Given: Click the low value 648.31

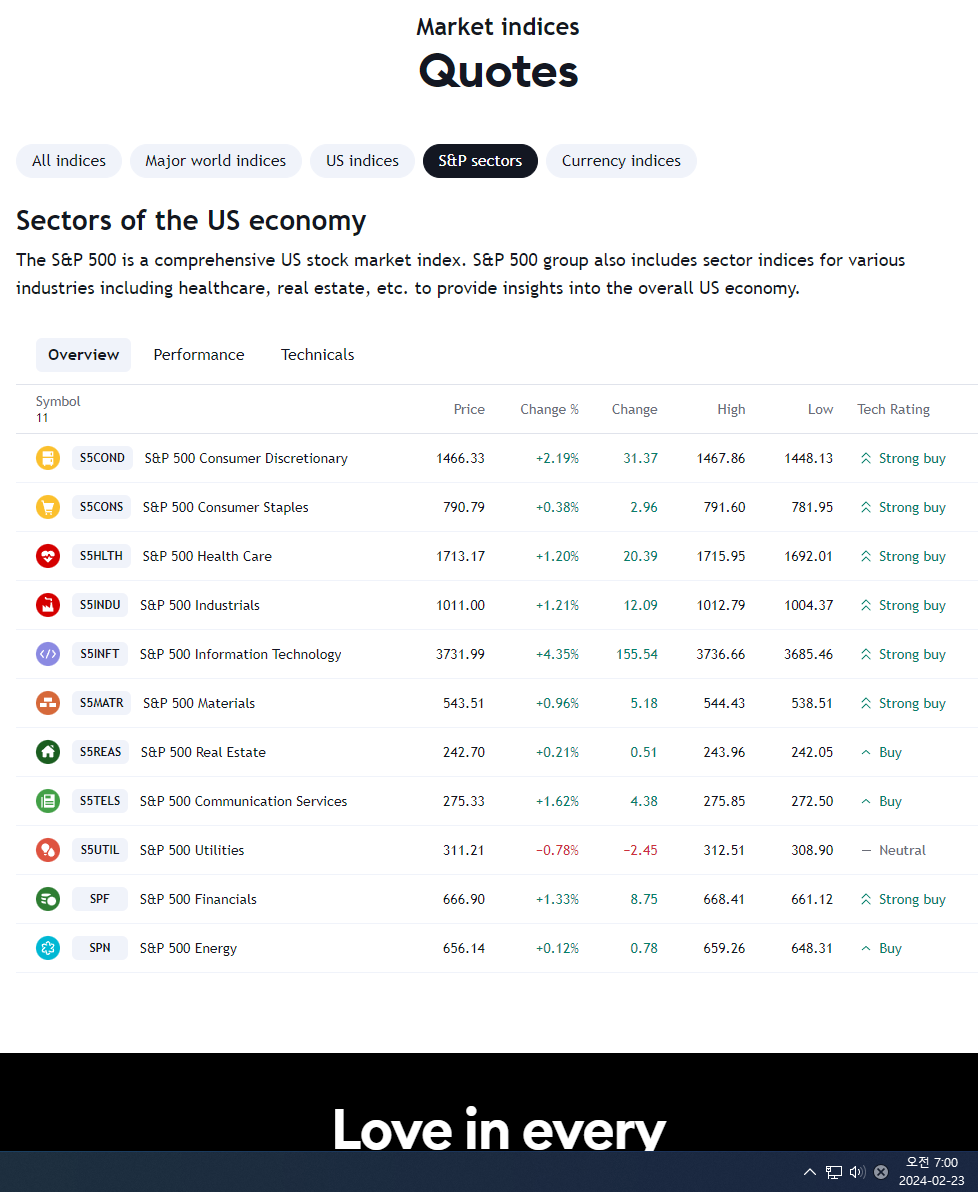Looking at the screenshot, I should click(x=811, y=948).
